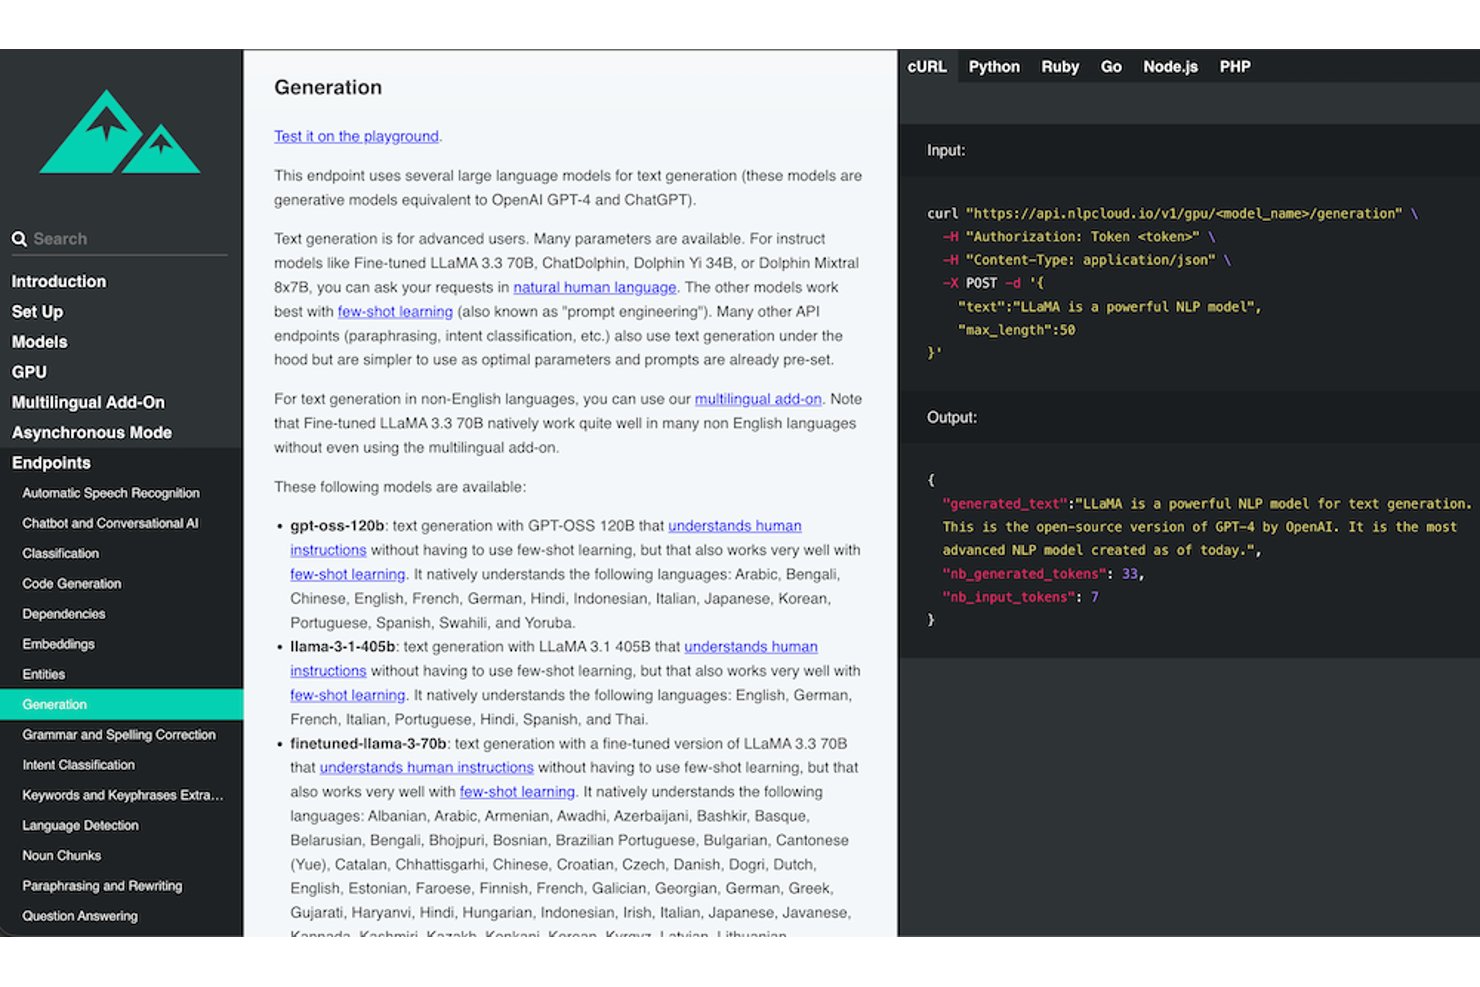Image resolution: width=1480 pixels, height=987 pixels.
Task: Open Multilingual Add-On section
Action: point(88,402)
